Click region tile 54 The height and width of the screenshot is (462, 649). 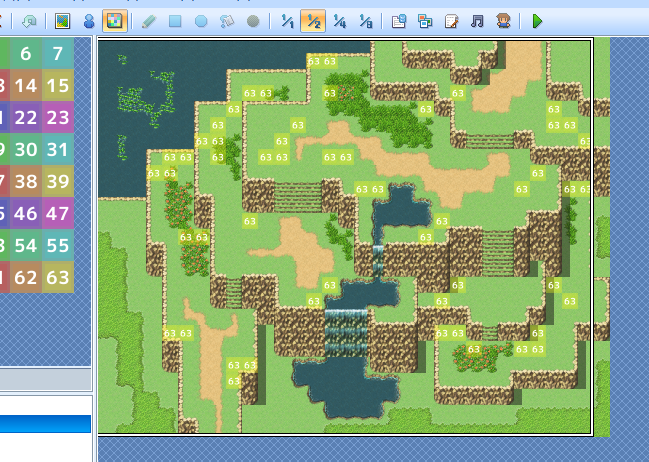coord(26,245)
